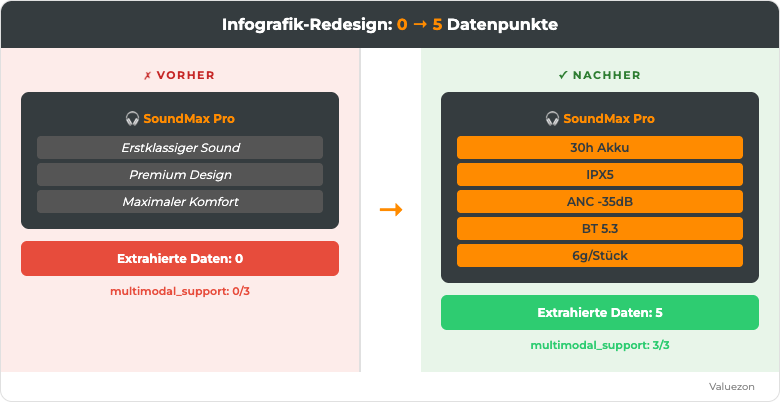The image size is (780, 402).
Task: Click the green 'Extrahierte Daten: 5' banner
Action: pos(600,312)
